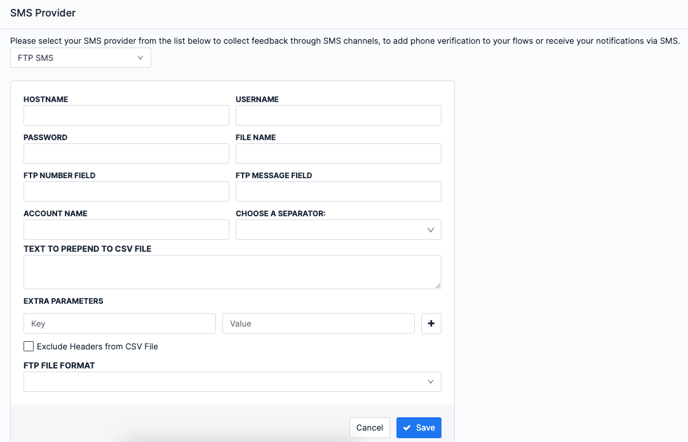Click into the Username field
The image size is (688, 442).
pyautogui.click(x=338, y=116)
